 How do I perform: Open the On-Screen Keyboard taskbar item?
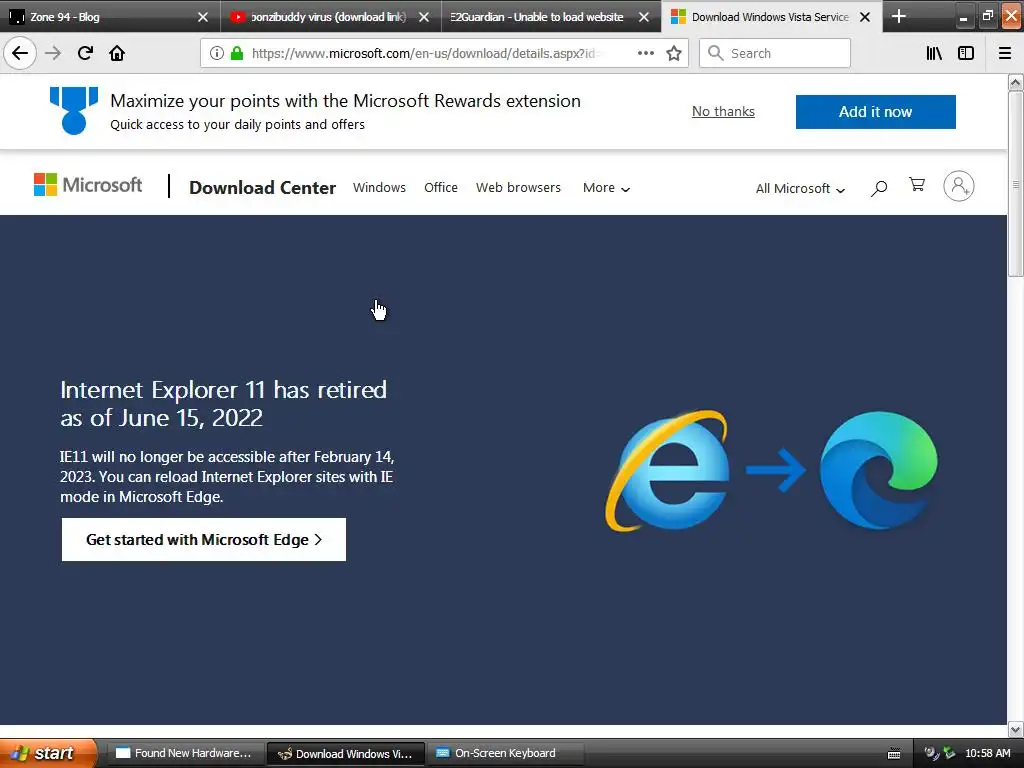tap(505, 753)
